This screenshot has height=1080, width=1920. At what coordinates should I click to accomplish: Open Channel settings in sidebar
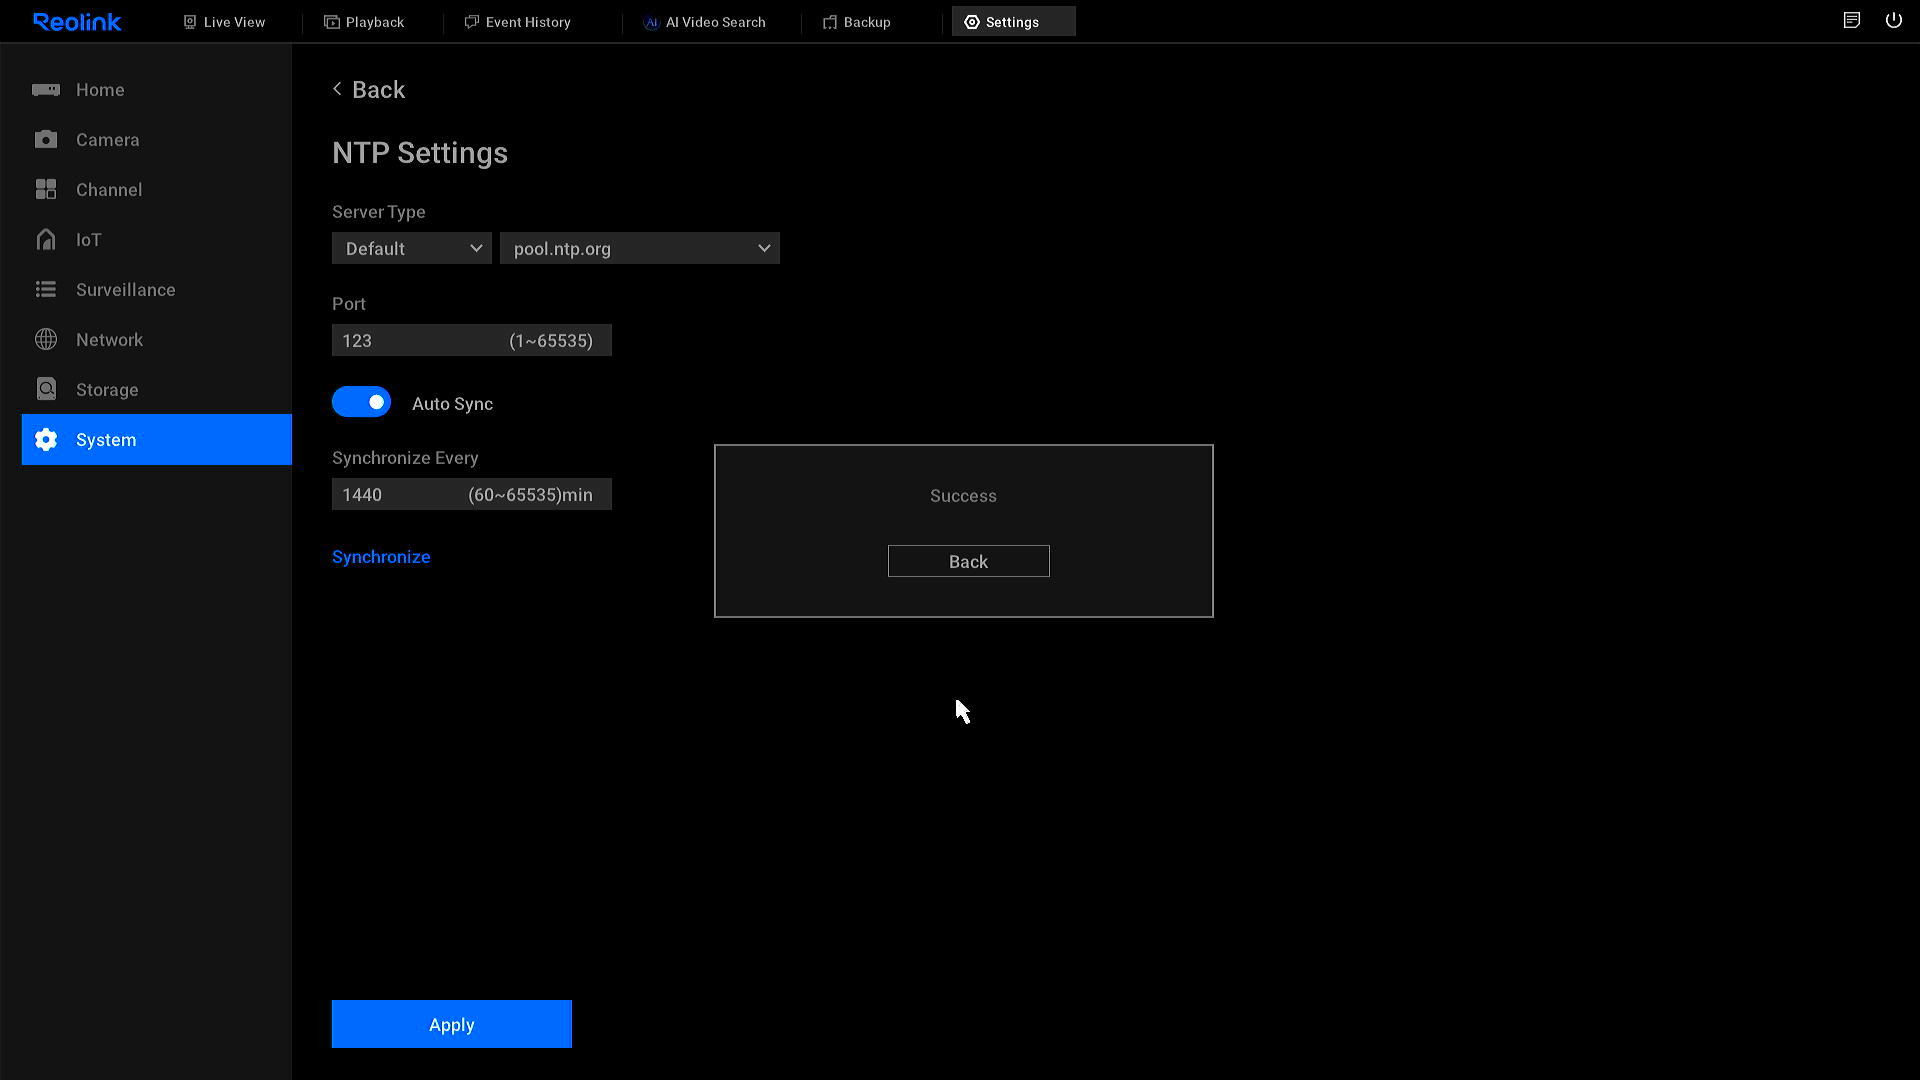[108, 190]
